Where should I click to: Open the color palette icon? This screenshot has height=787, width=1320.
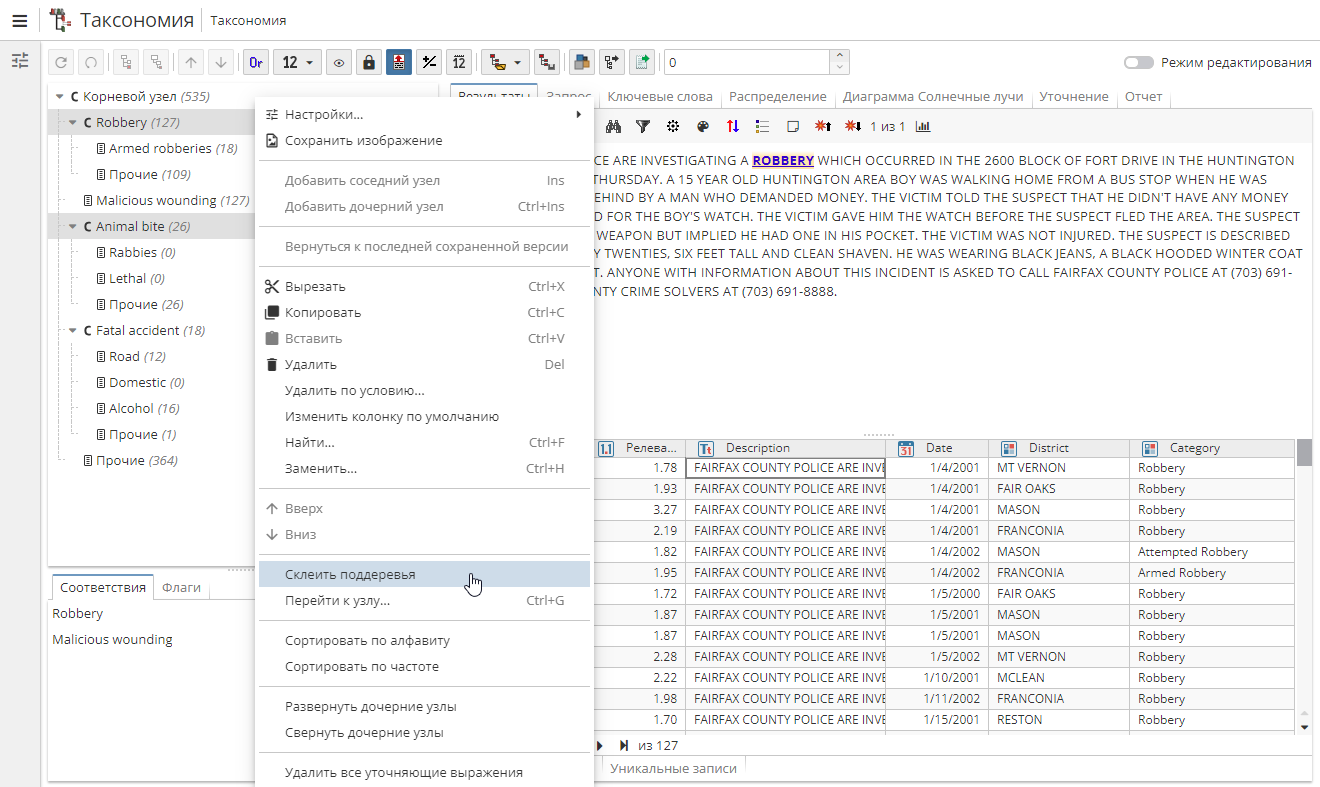point(702,127)
